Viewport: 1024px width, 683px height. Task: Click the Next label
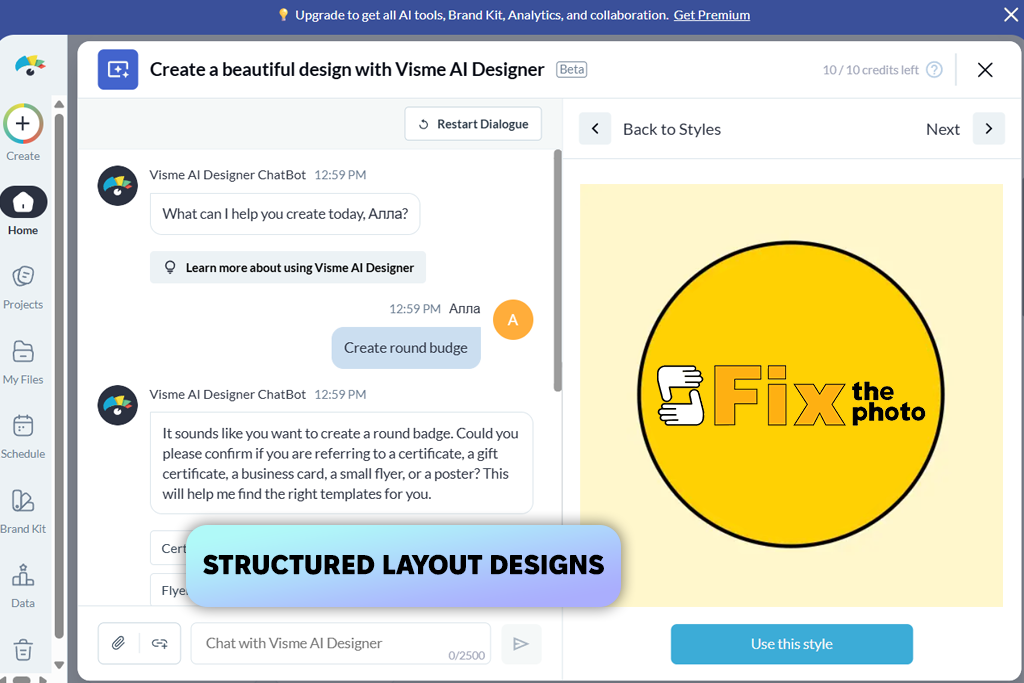[x=942, y=129]
